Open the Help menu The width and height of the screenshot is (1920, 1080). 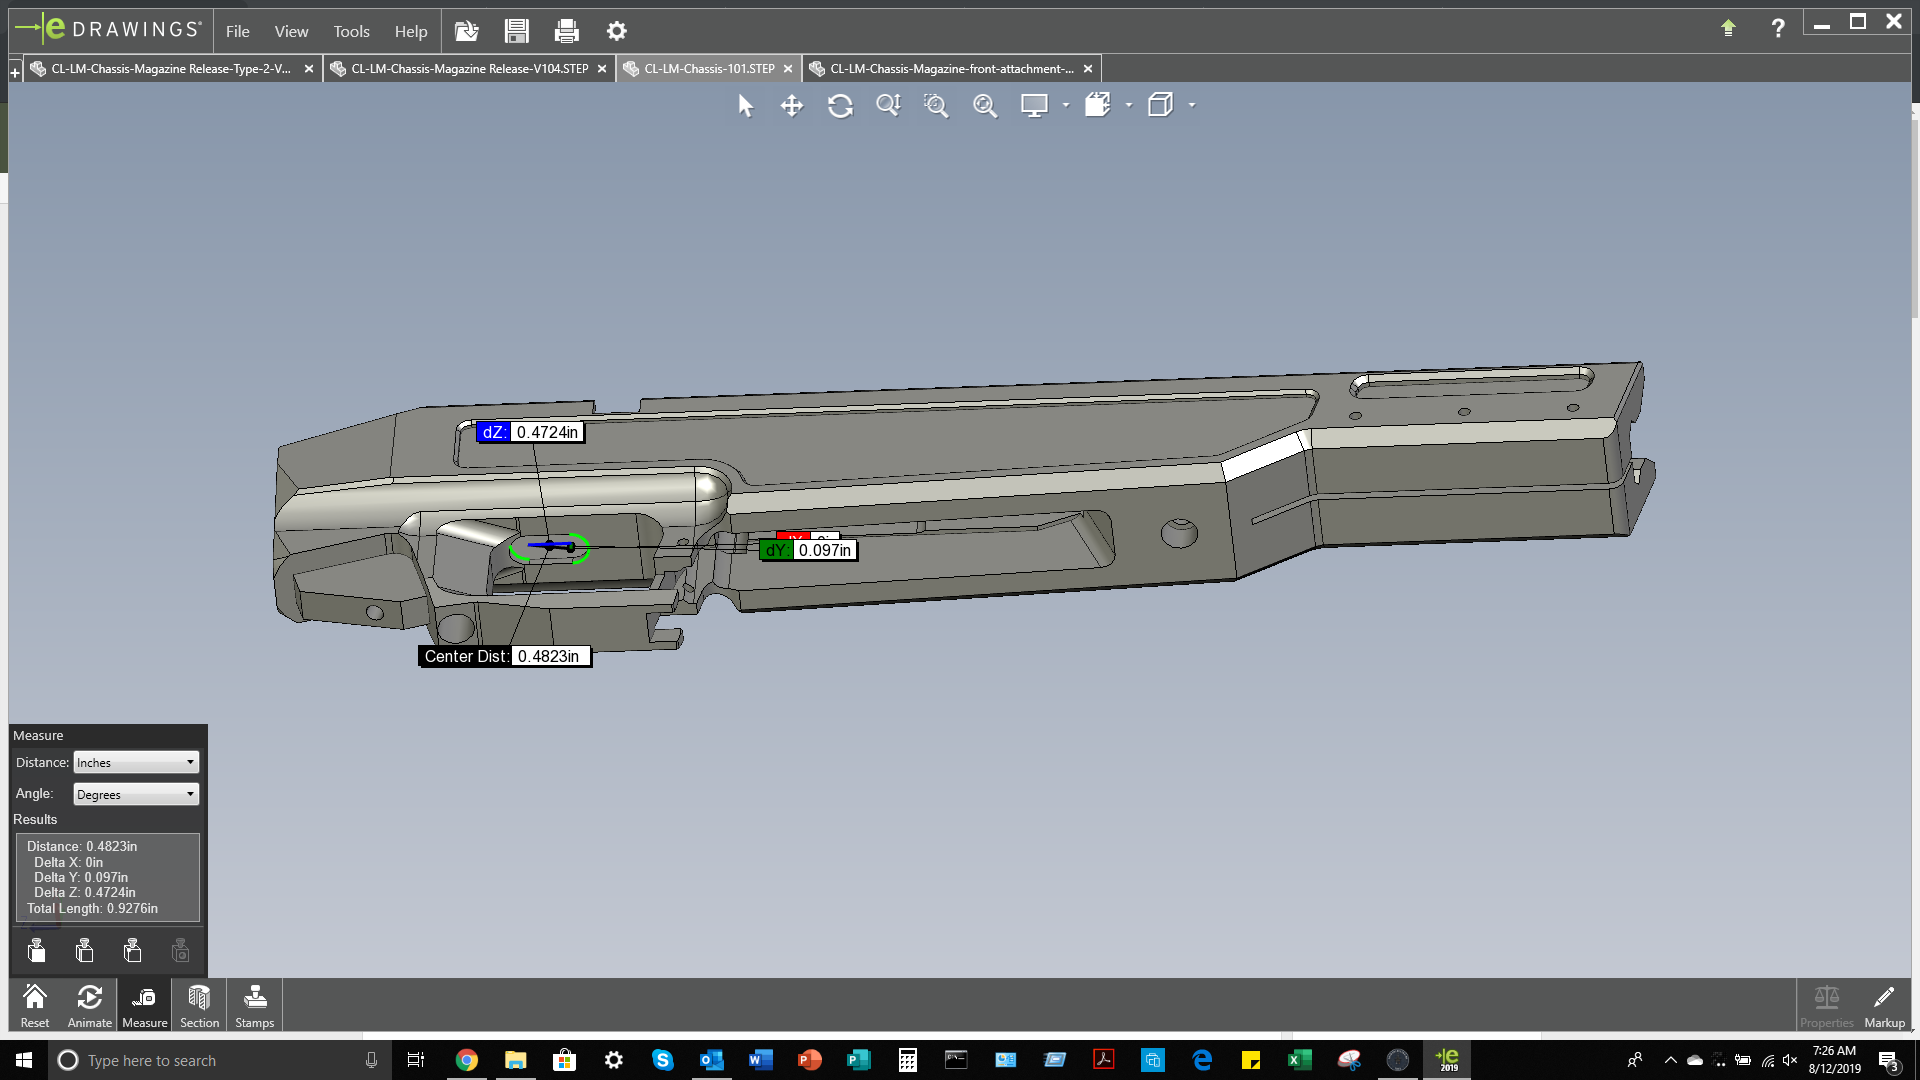(410, 31)
